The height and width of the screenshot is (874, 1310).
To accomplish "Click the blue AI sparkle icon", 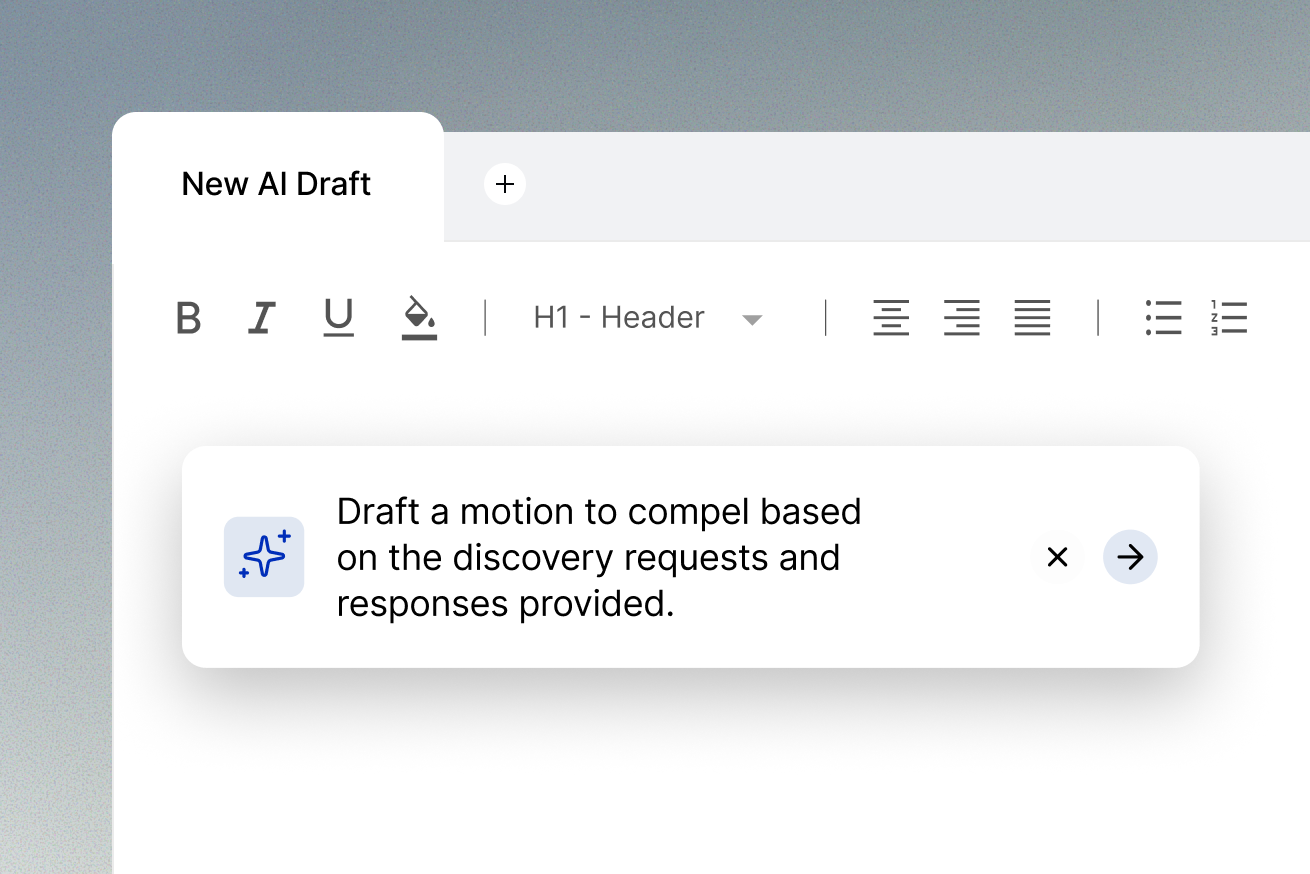I will 264,557.
